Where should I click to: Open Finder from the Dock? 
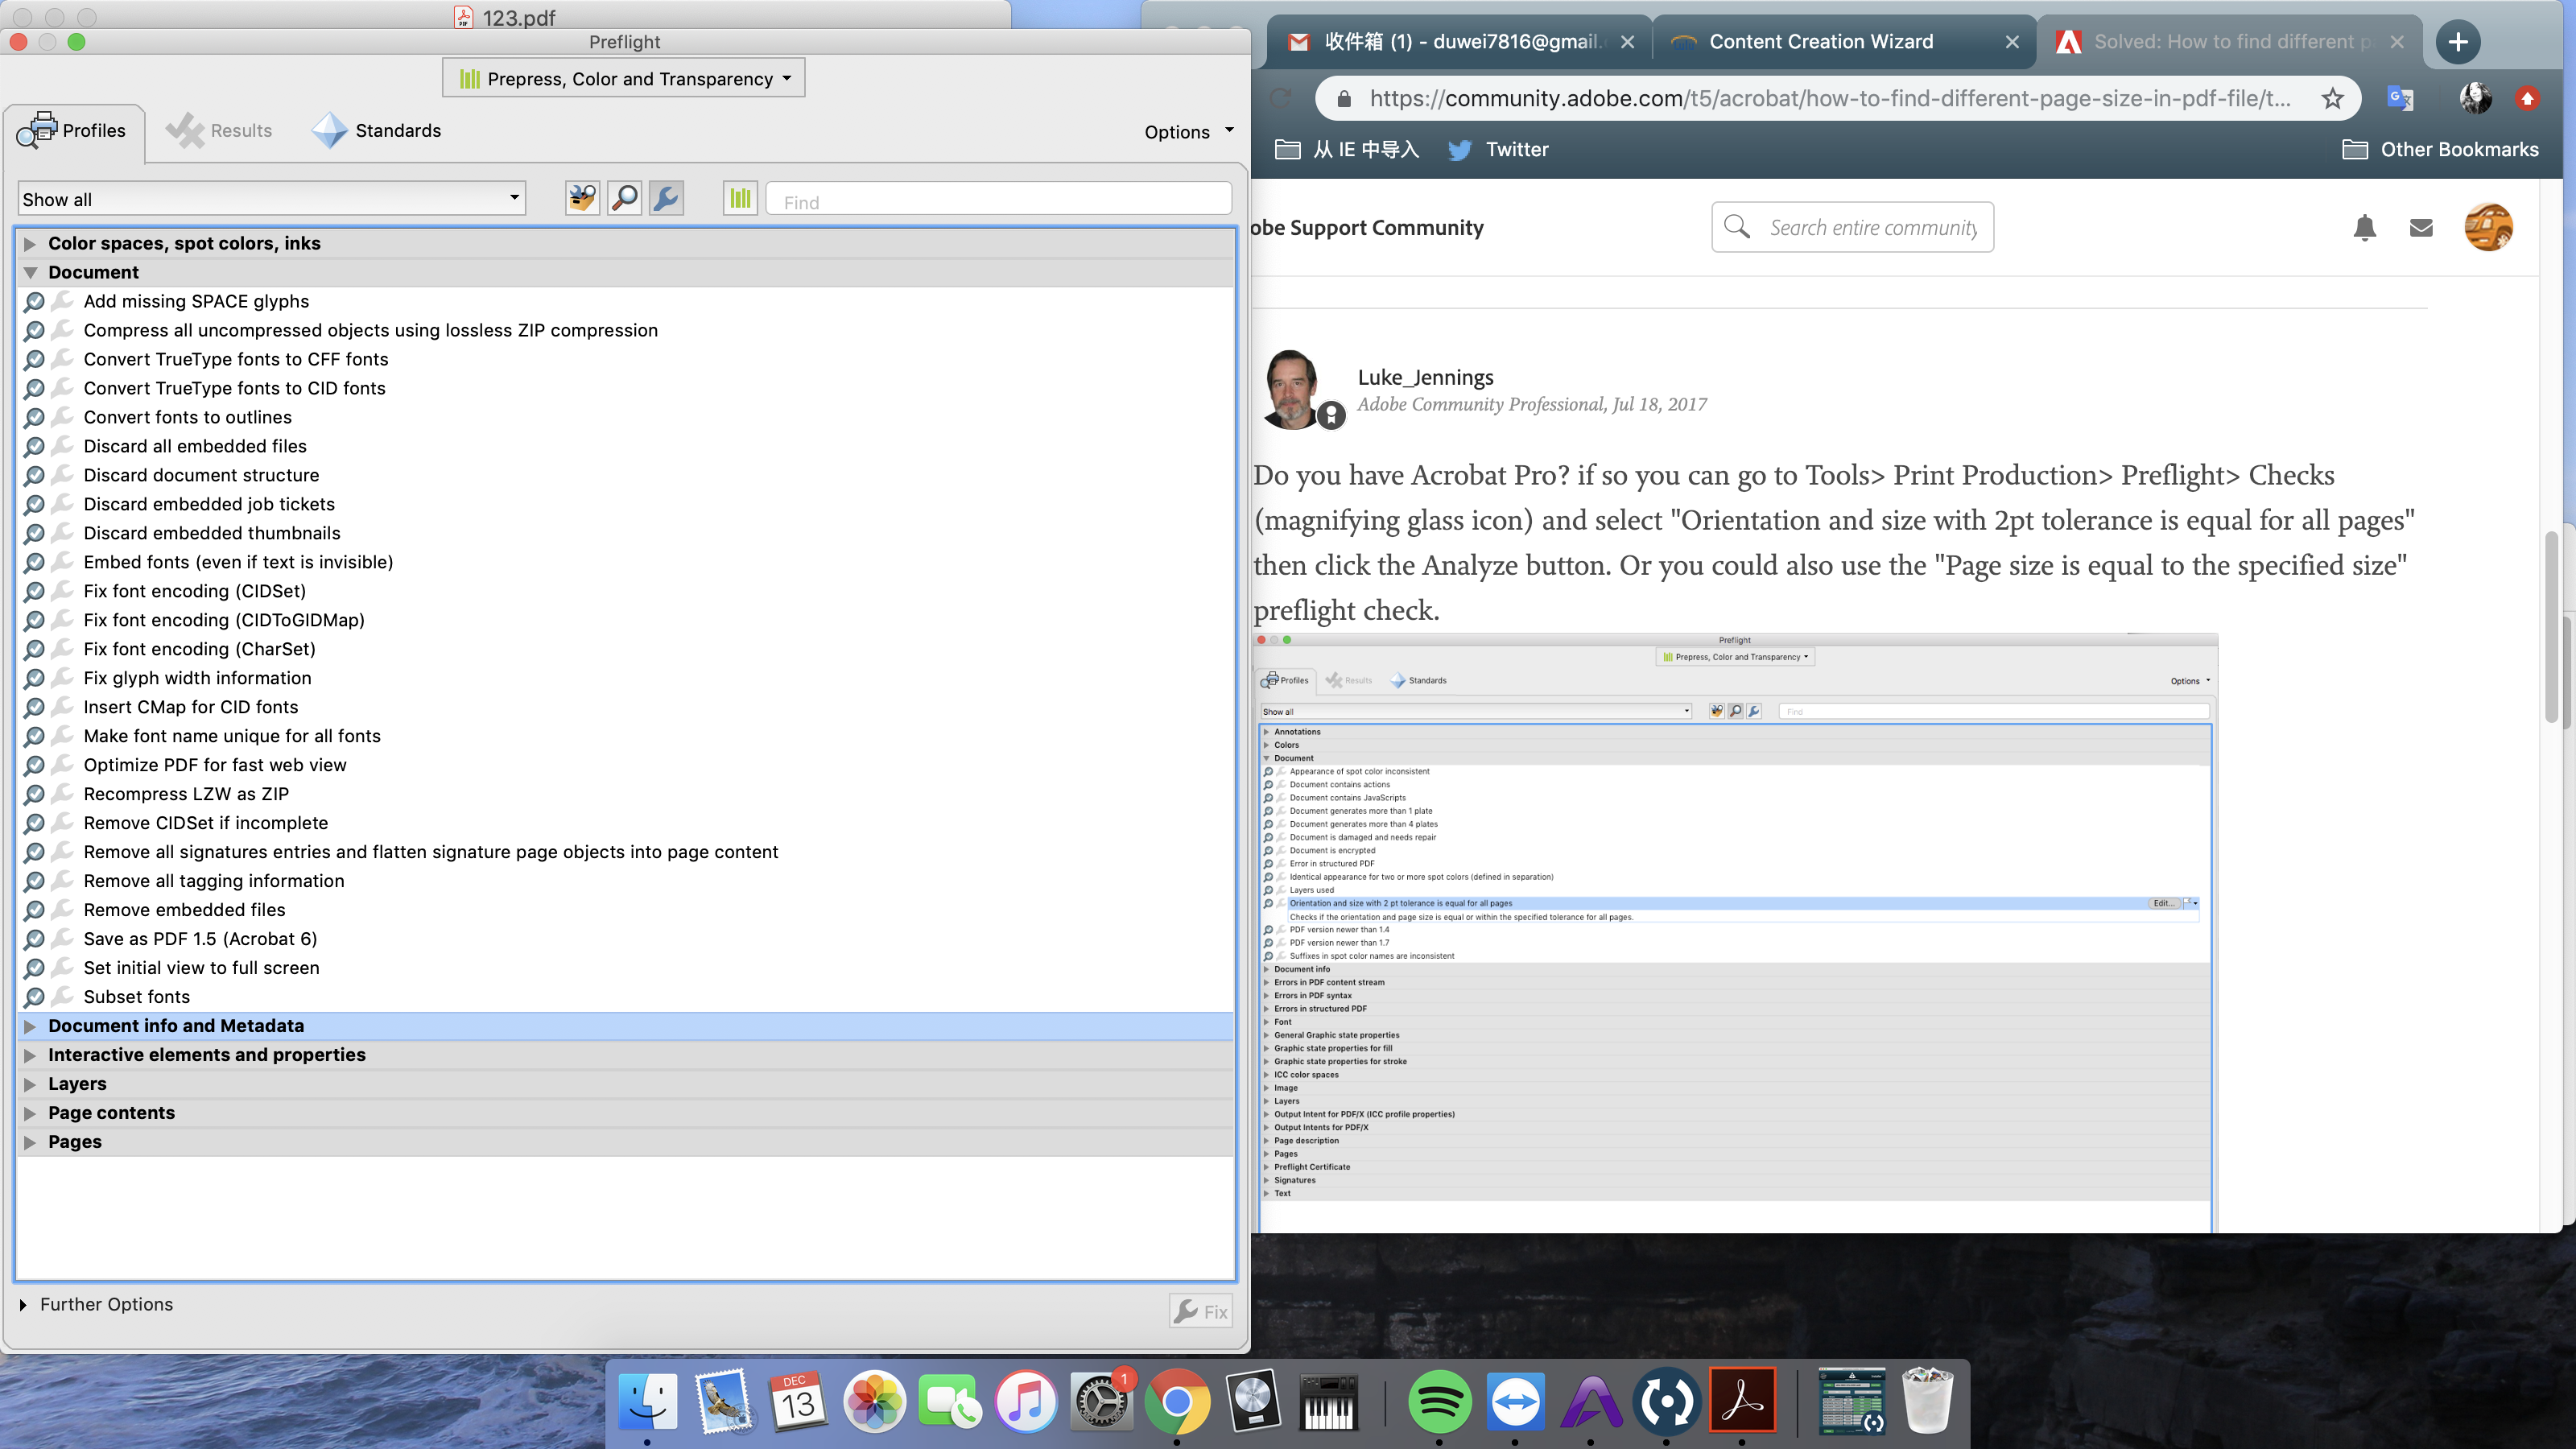(x=647, y=1401)
